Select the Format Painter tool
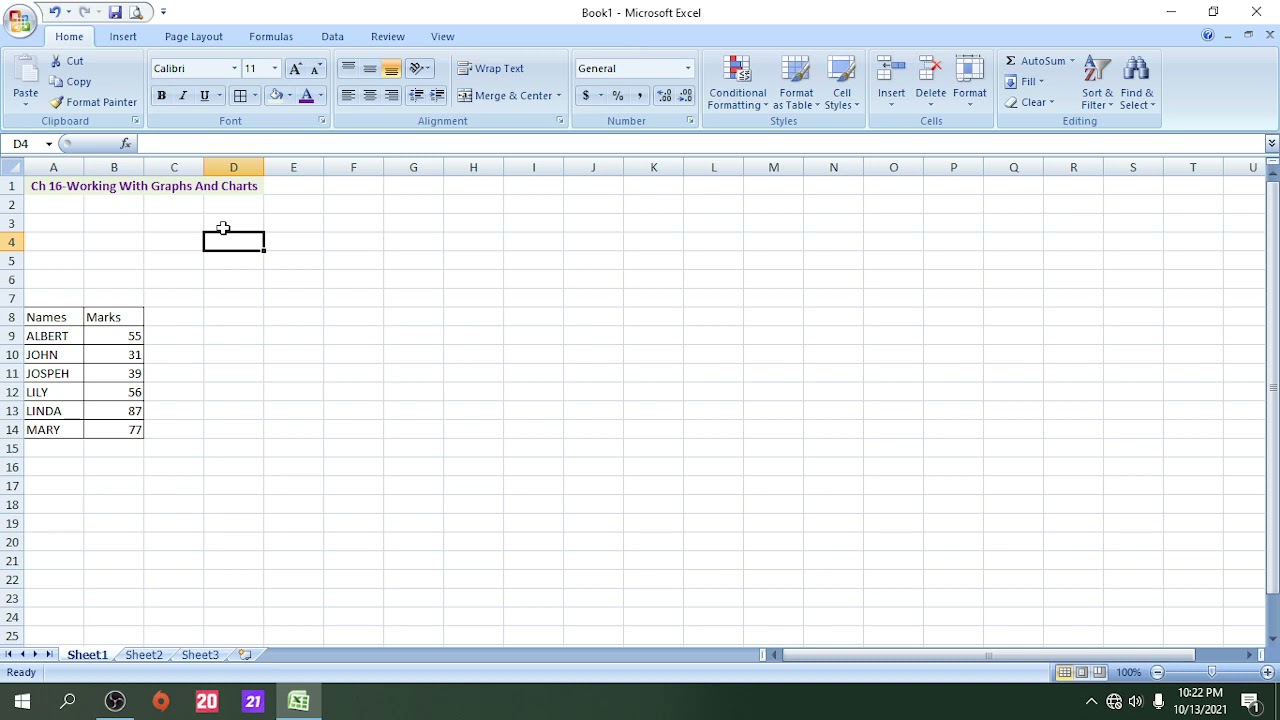Viewport: 1280px width, 720px height. point(93,102)
